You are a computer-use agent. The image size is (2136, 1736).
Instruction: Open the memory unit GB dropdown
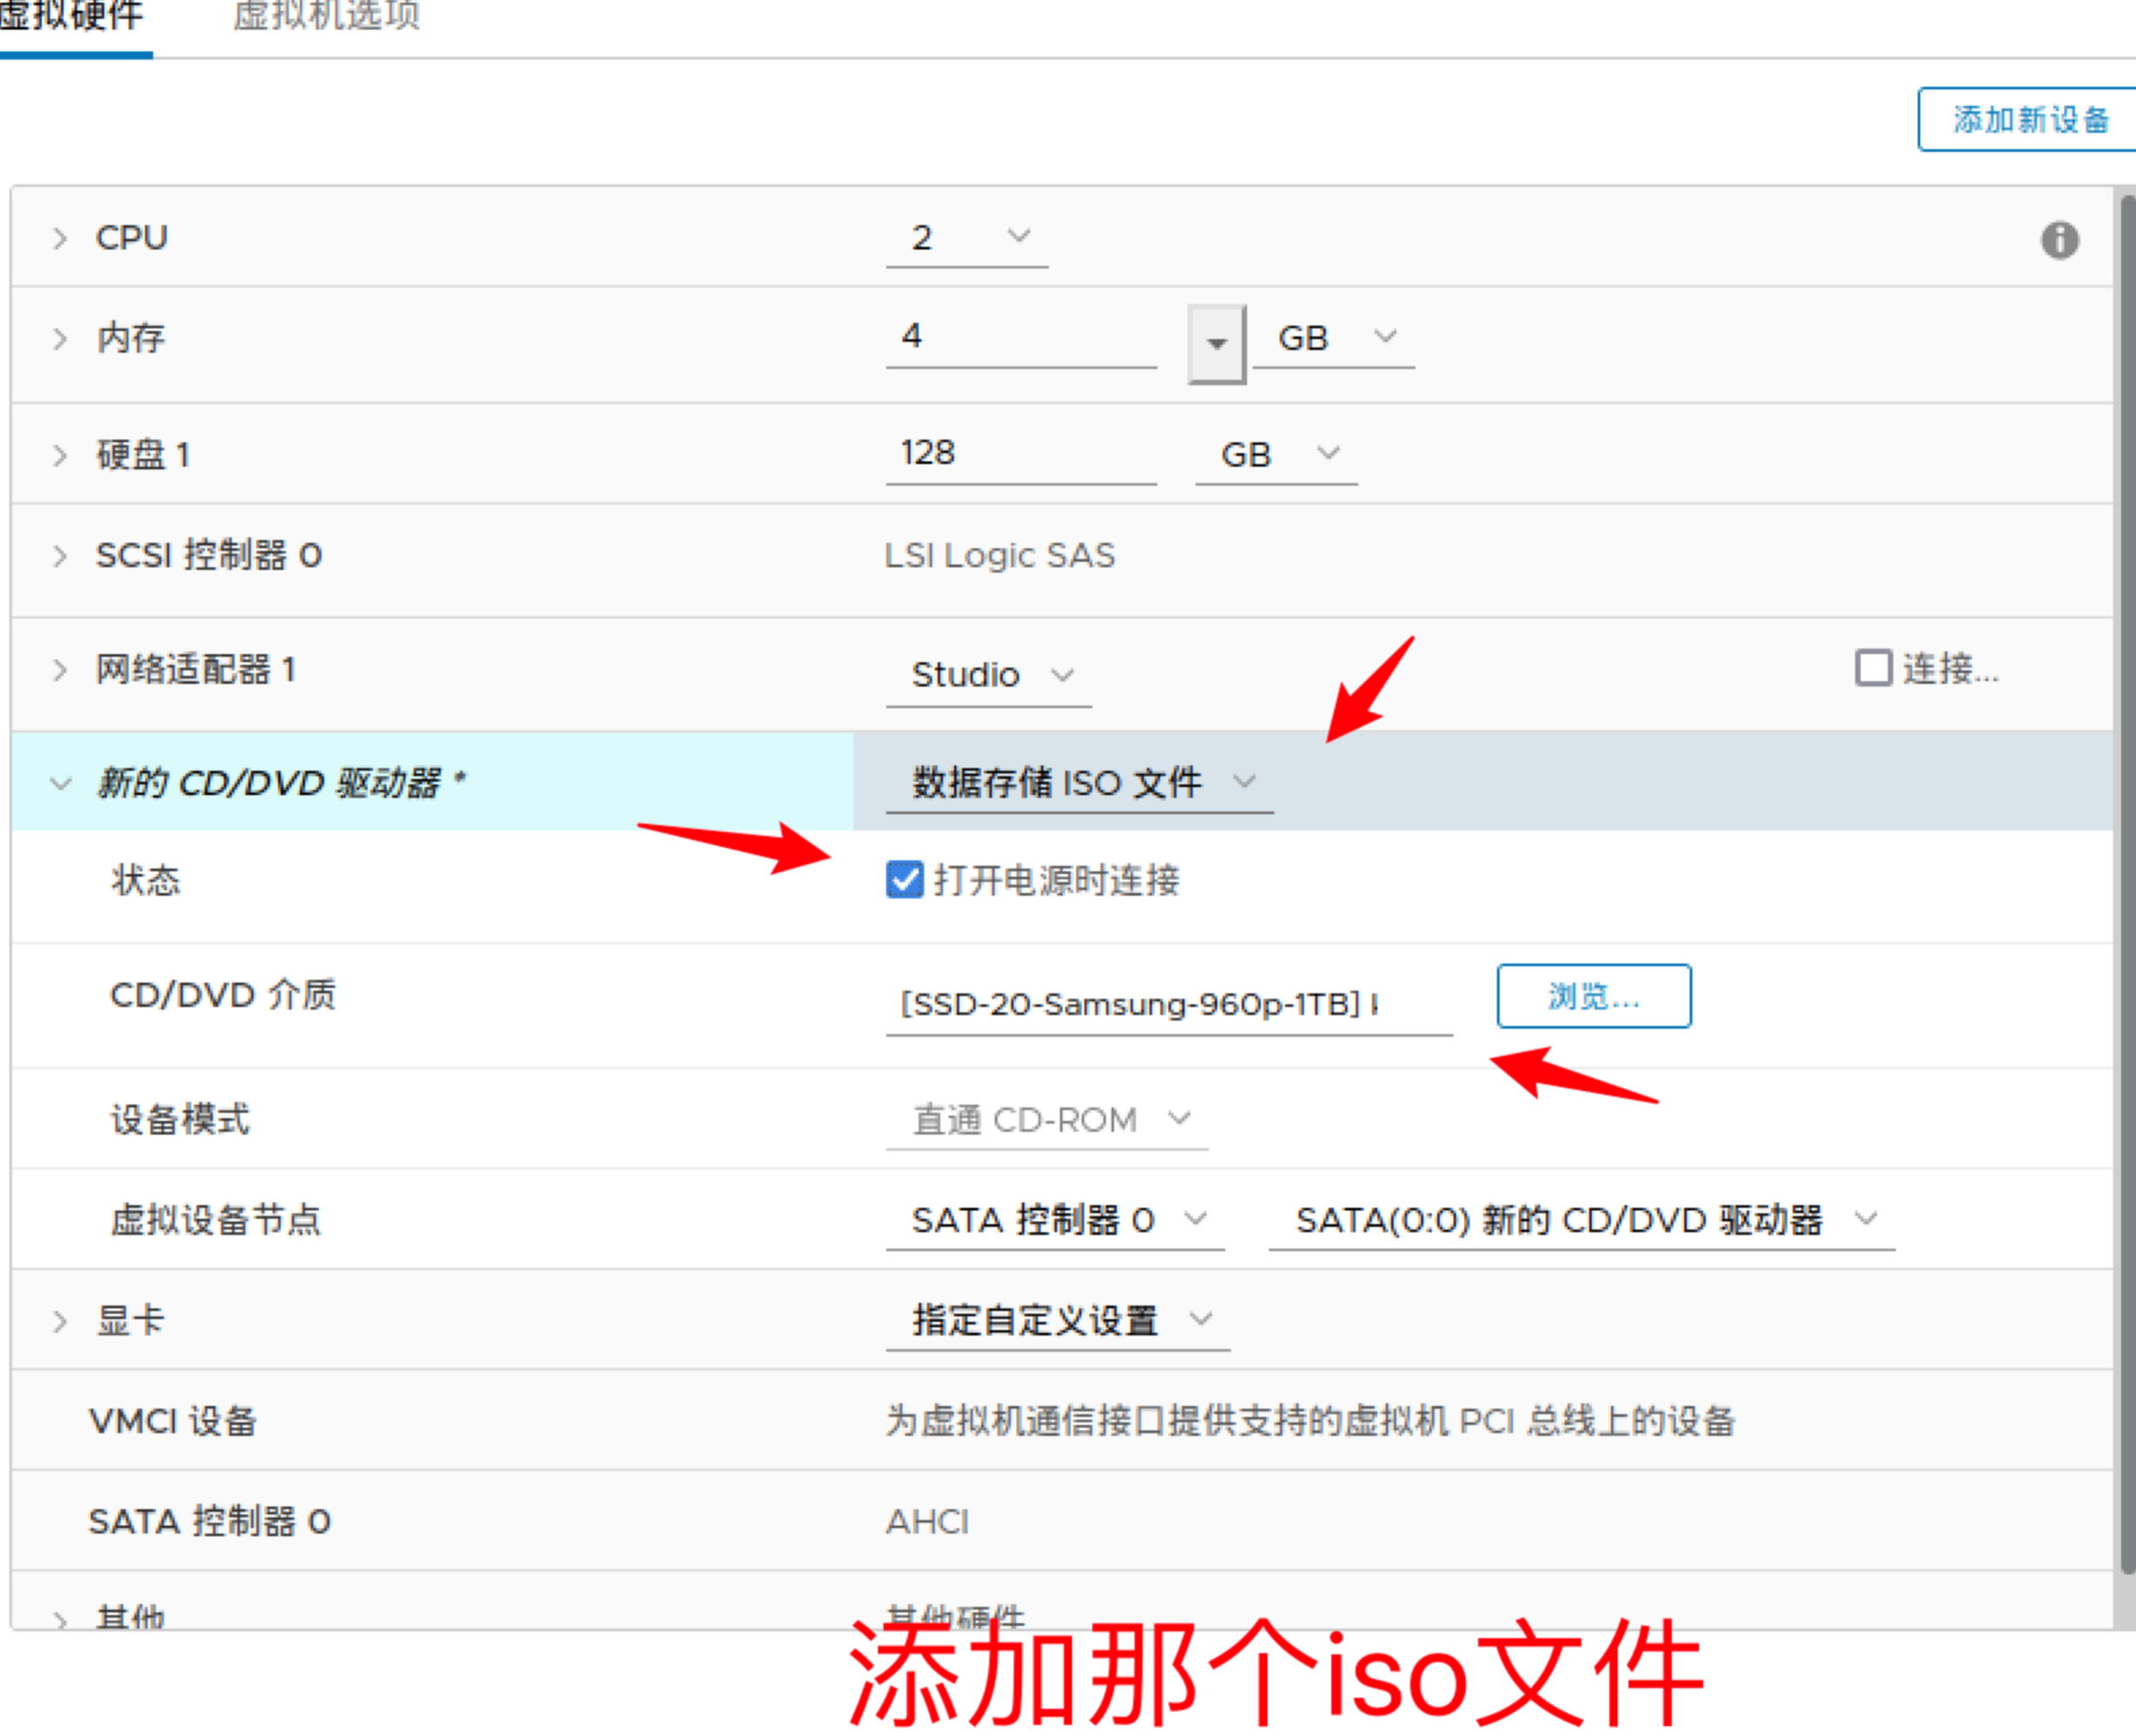click(1334, 338)
